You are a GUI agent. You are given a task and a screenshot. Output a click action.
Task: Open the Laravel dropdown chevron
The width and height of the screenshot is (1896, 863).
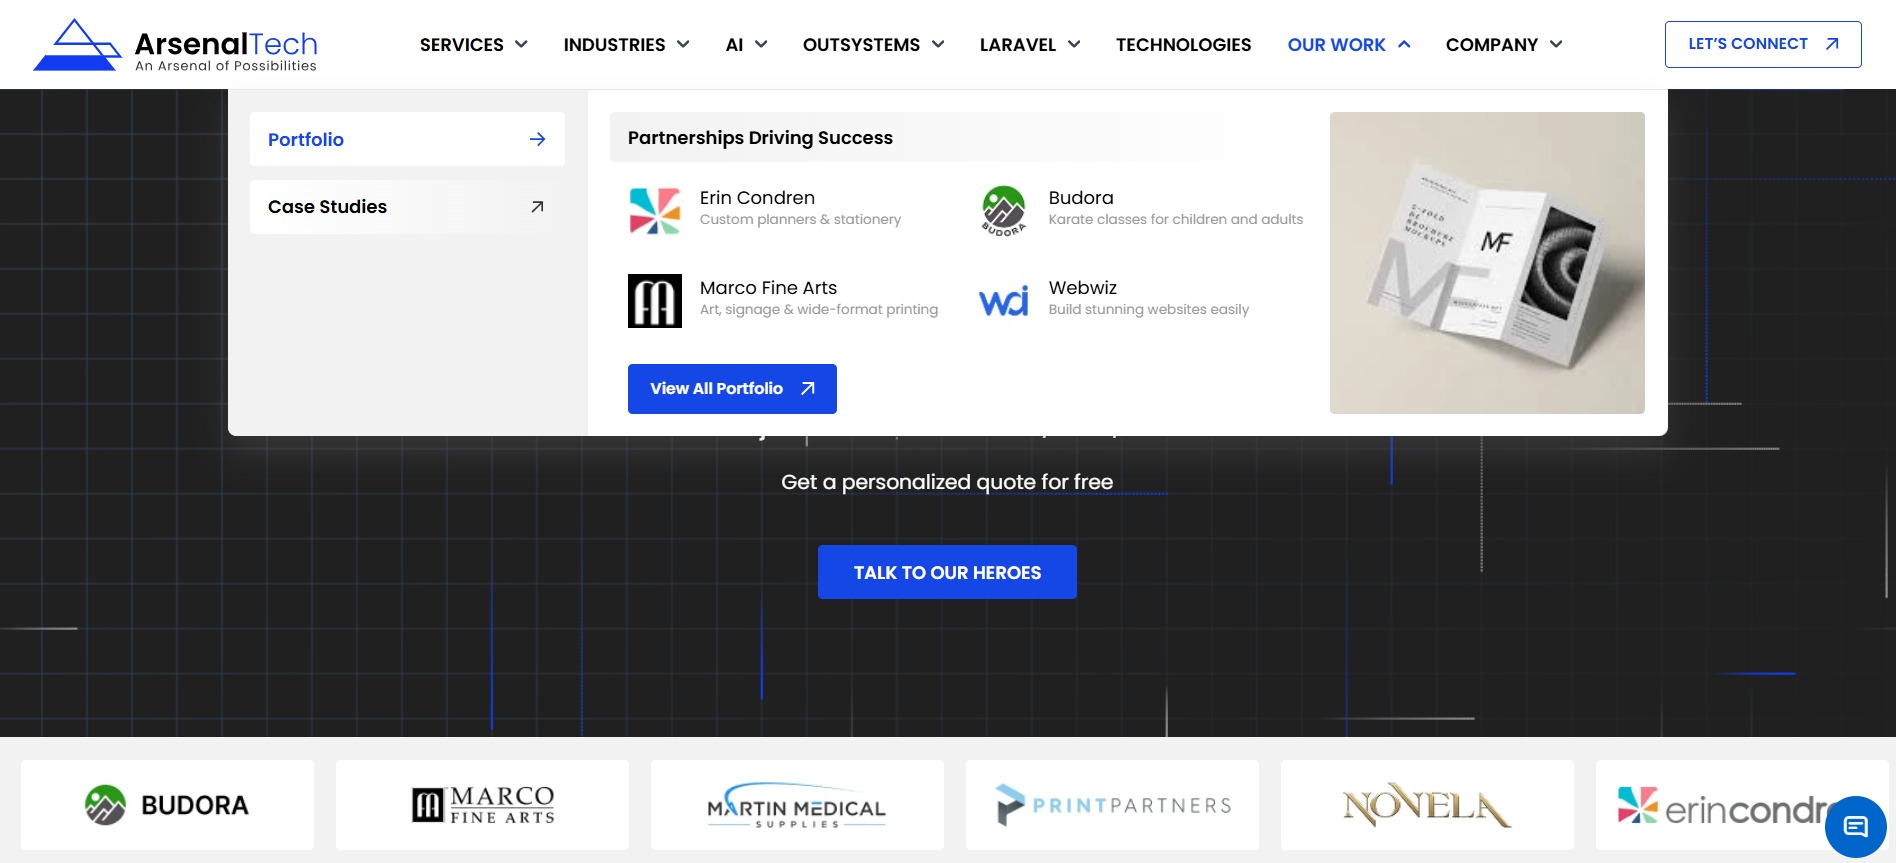(x=1074, y=44)
